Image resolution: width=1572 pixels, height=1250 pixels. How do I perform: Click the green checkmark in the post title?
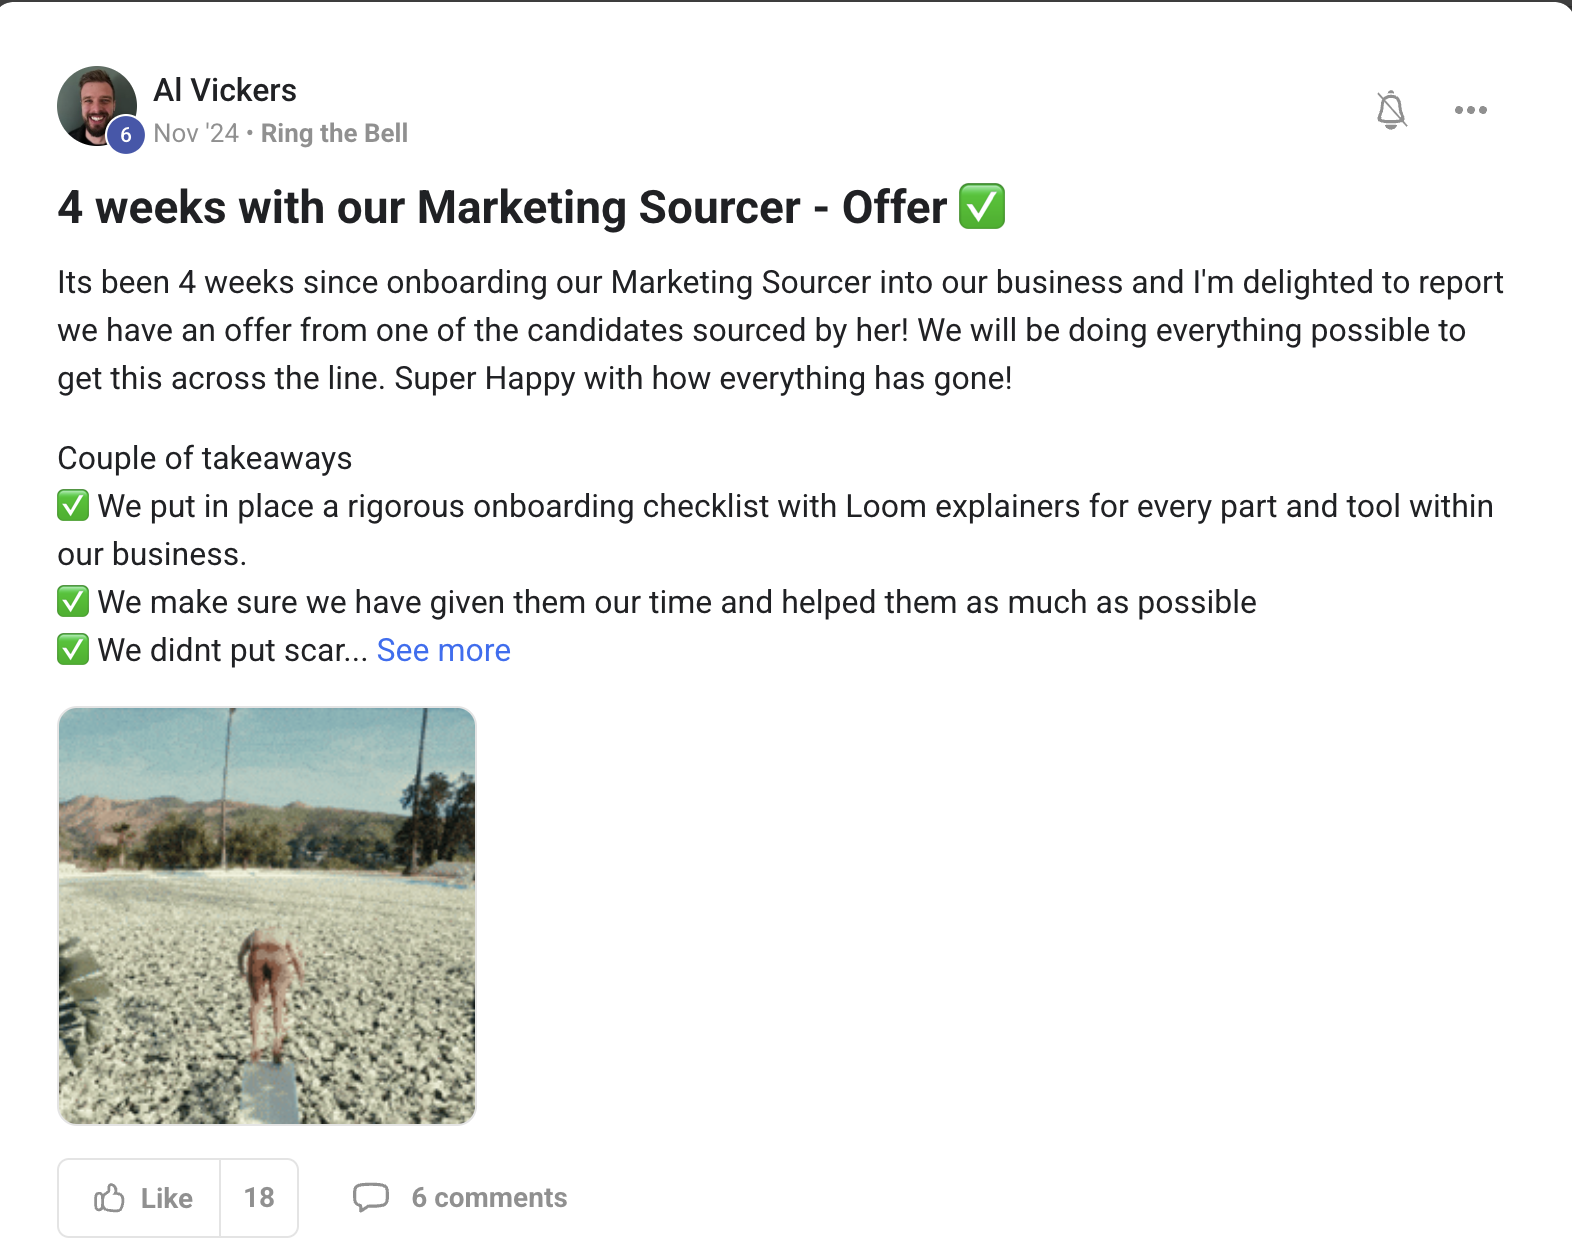pos(982,207)
